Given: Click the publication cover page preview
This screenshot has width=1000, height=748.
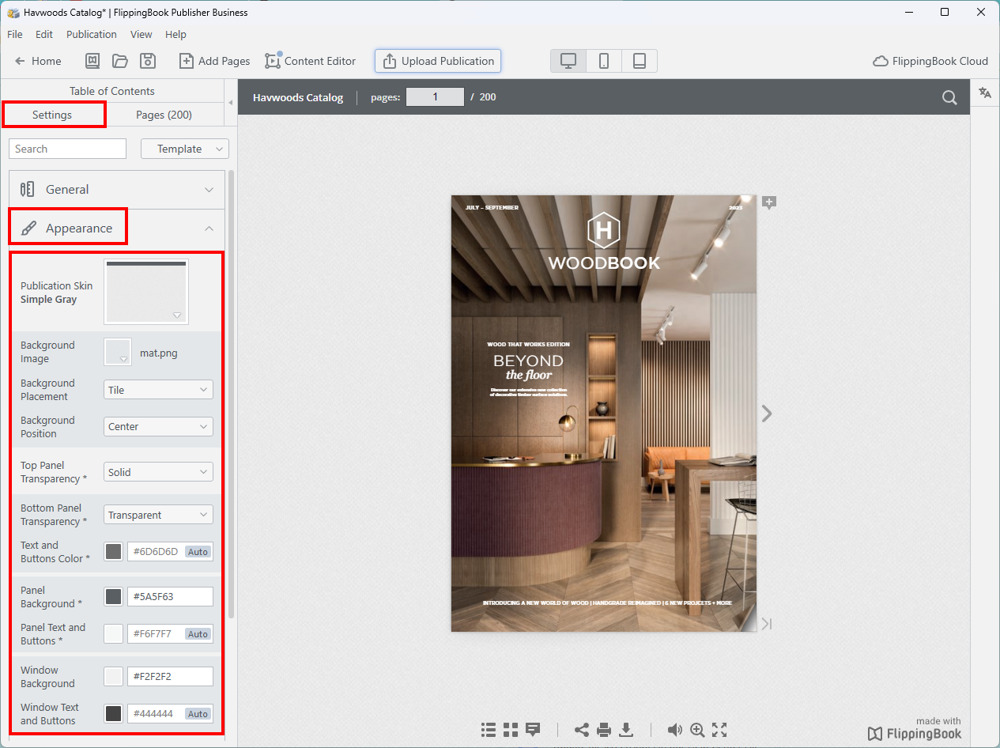Looking at the screenshot, I should 603,413.
